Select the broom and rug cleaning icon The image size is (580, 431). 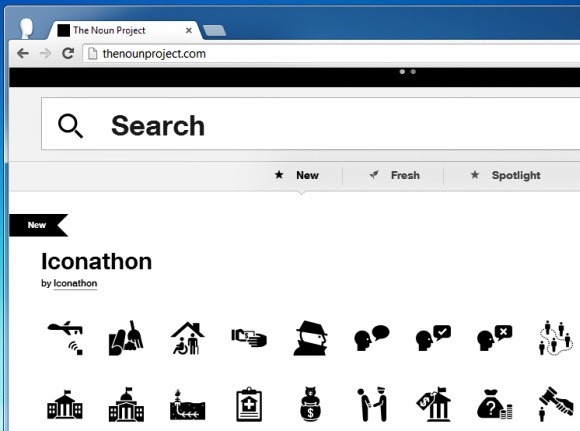click(126, 338)
